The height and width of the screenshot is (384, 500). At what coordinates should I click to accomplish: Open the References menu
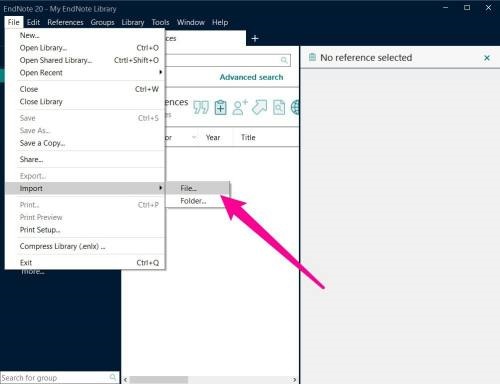65,22
